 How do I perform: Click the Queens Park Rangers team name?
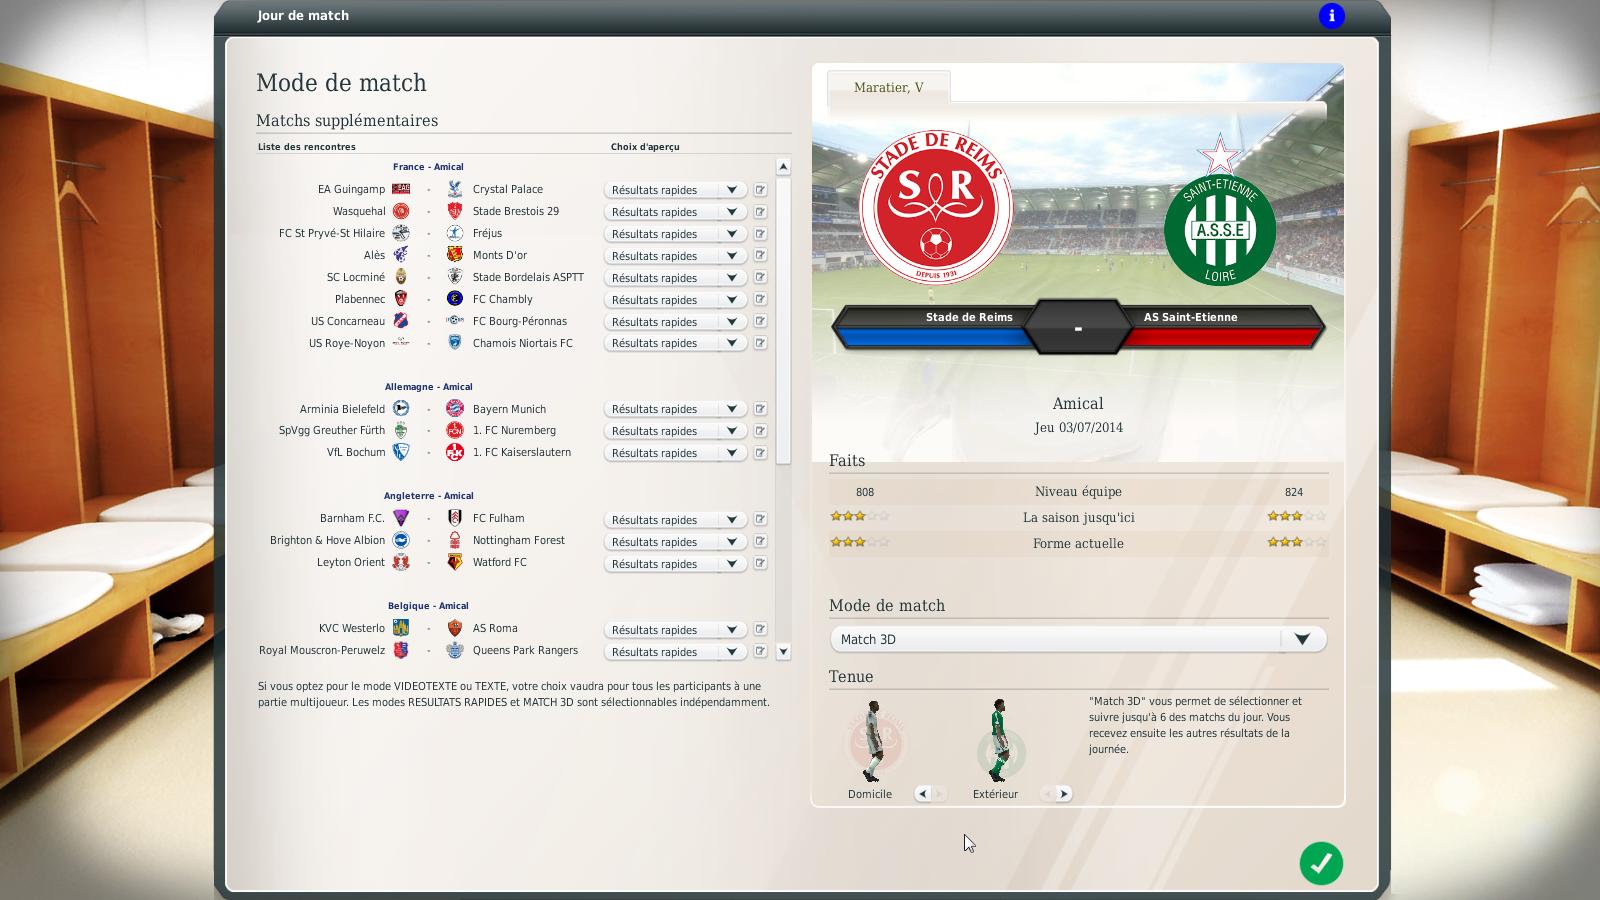click(525, 650)
